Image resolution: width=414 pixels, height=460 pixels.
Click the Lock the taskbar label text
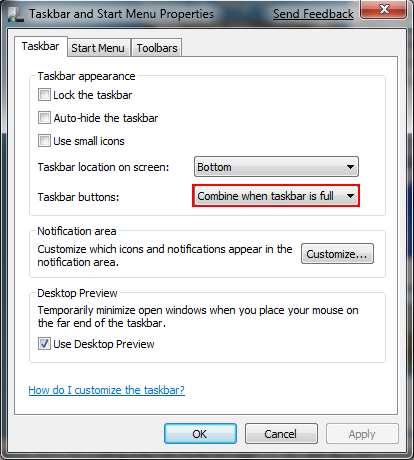click(93, 95)
